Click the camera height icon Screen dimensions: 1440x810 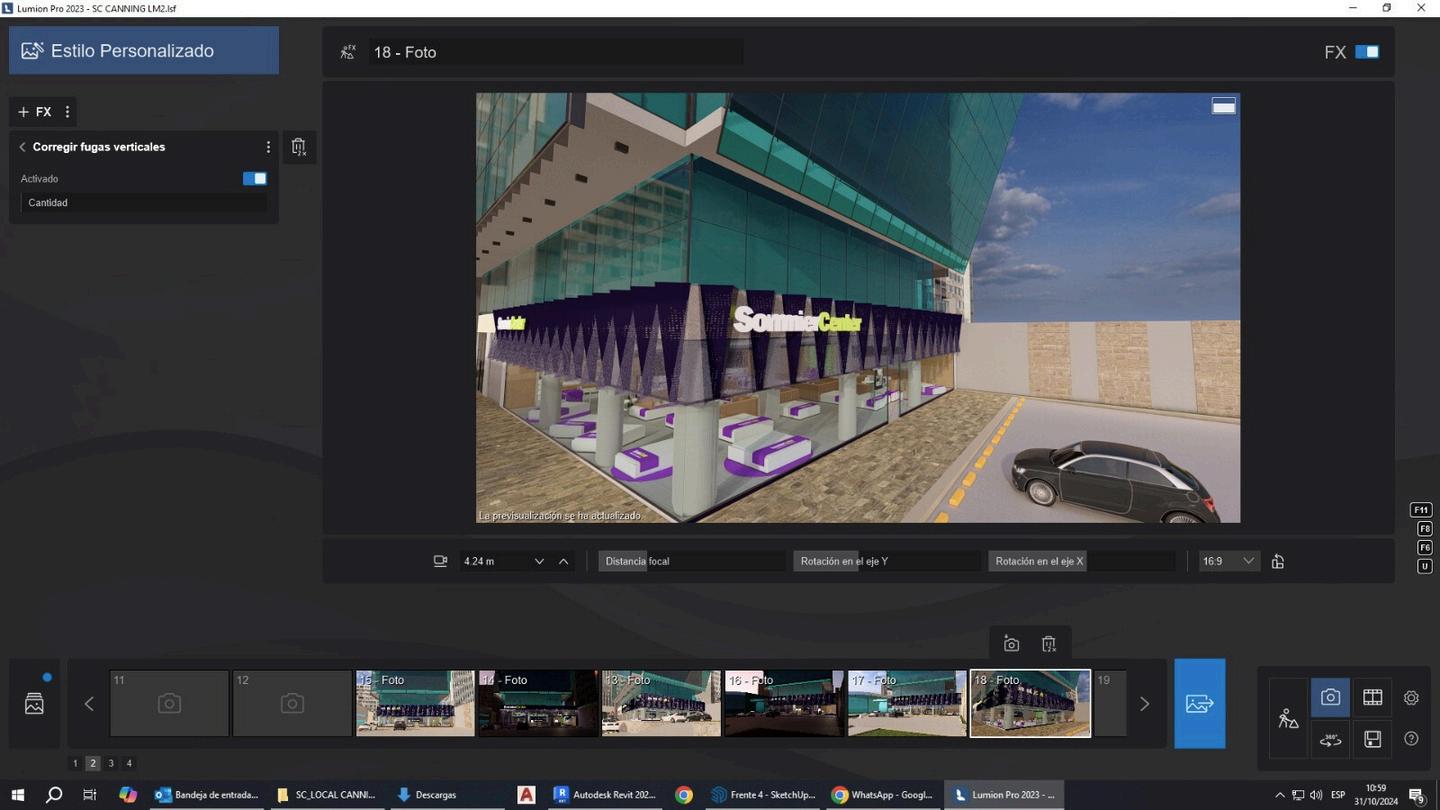coord(440,561)
